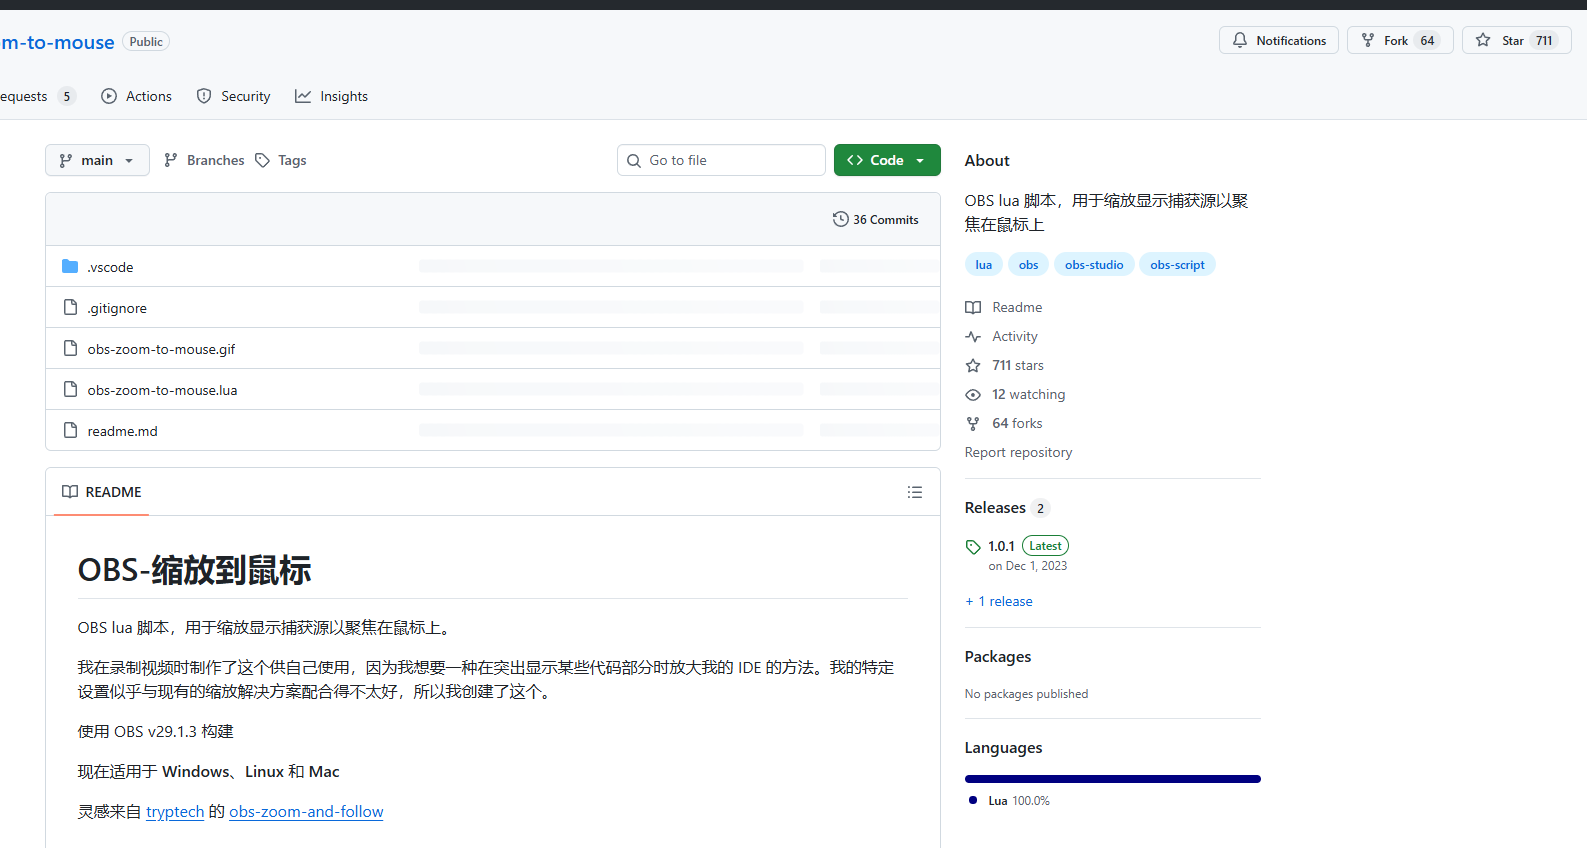Image resolution: width=1587 pixels, height=848 pixels.
Task: Open release 1.0.1 link
Action: pos(1001,546)
